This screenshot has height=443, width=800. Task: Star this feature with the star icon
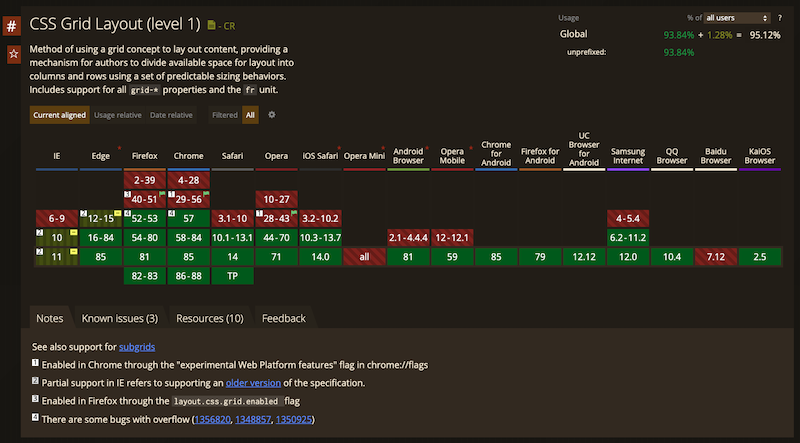(x=14, y=54)
